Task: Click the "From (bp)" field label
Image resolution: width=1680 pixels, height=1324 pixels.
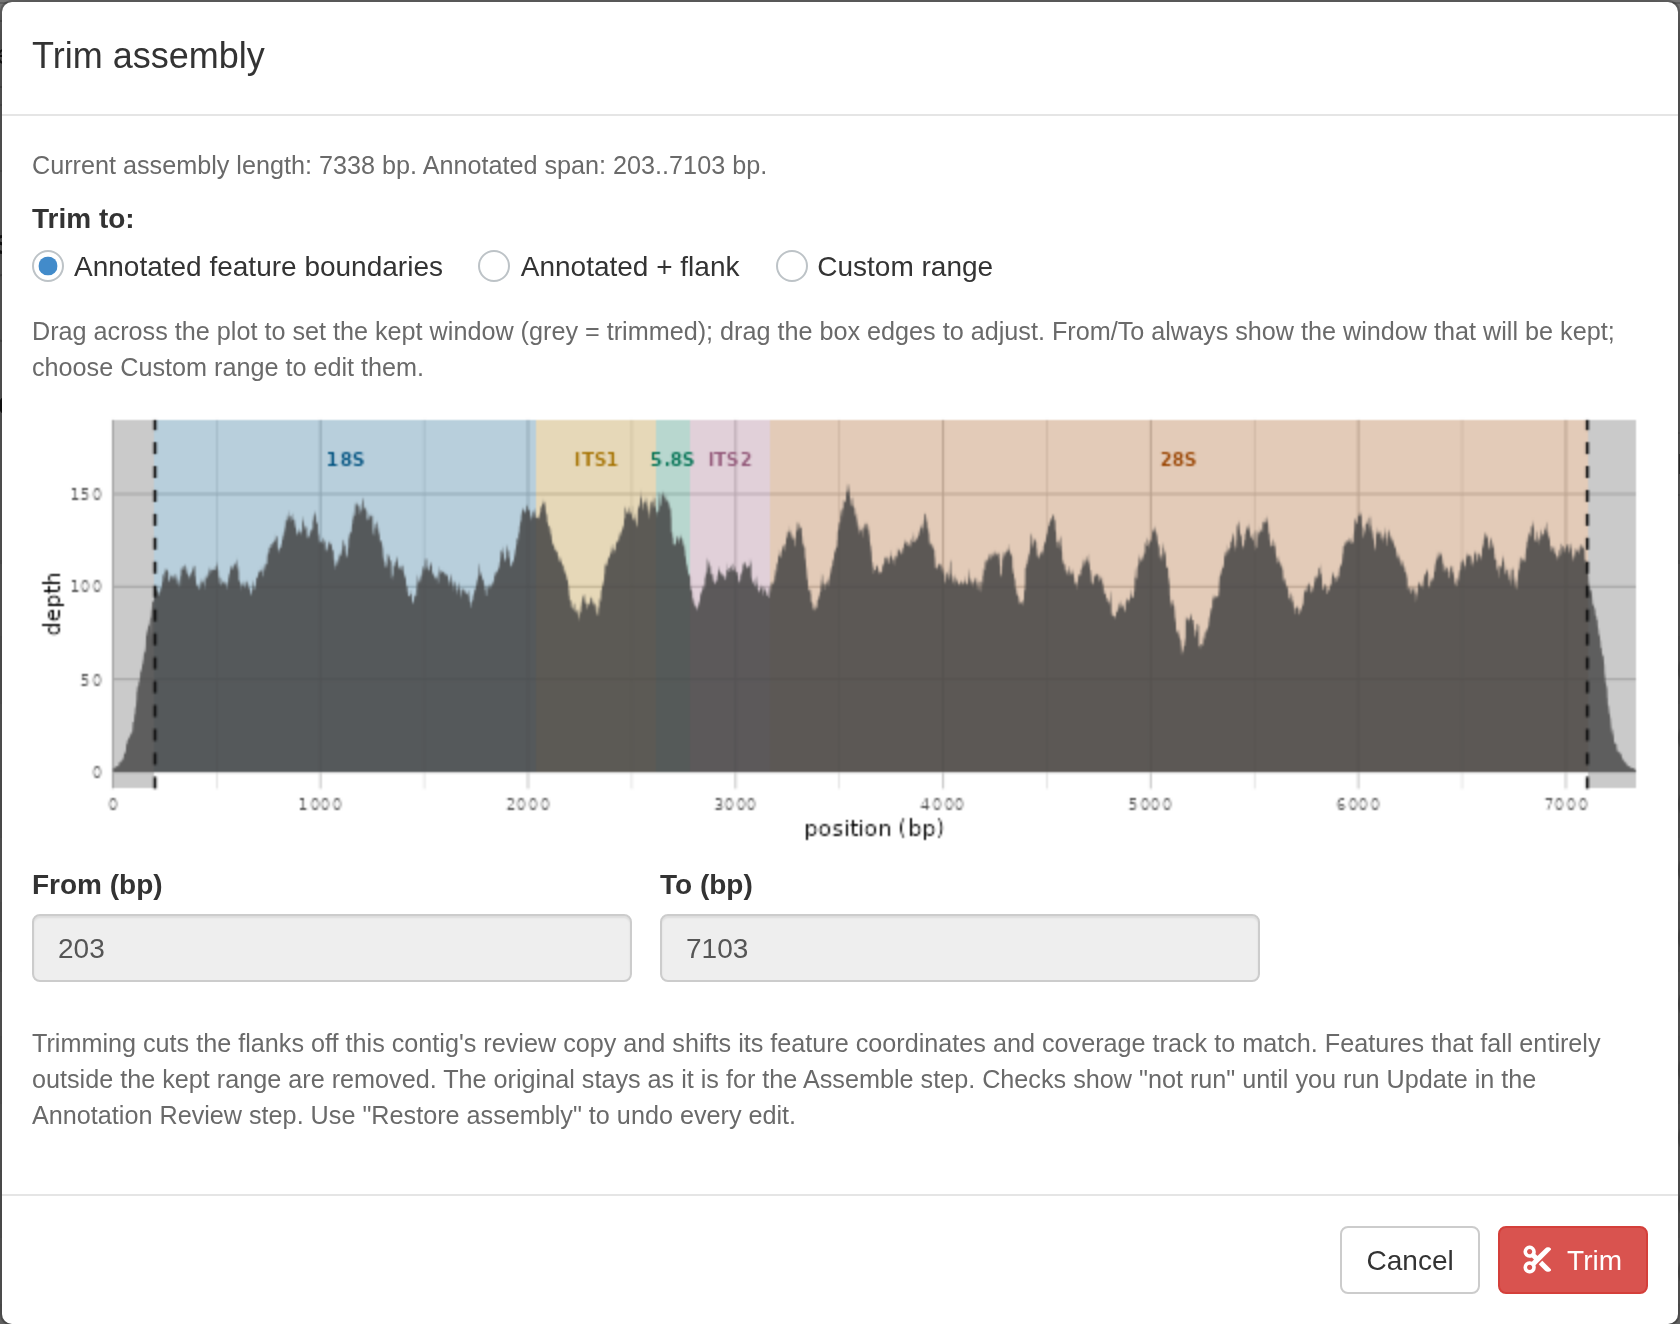Action: pyautogui.click(x=97, y=885)
